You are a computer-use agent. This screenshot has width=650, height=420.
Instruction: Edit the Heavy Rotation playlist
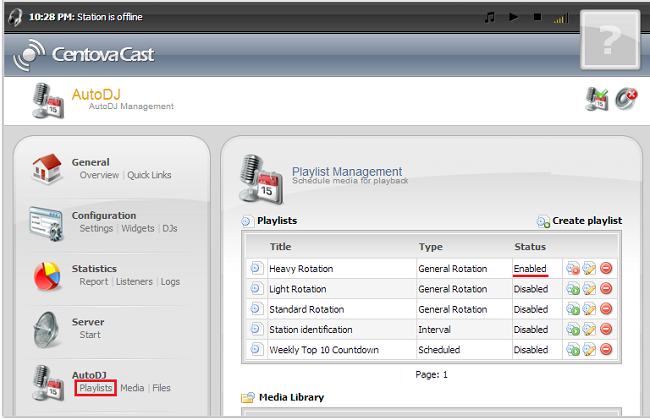589,268
